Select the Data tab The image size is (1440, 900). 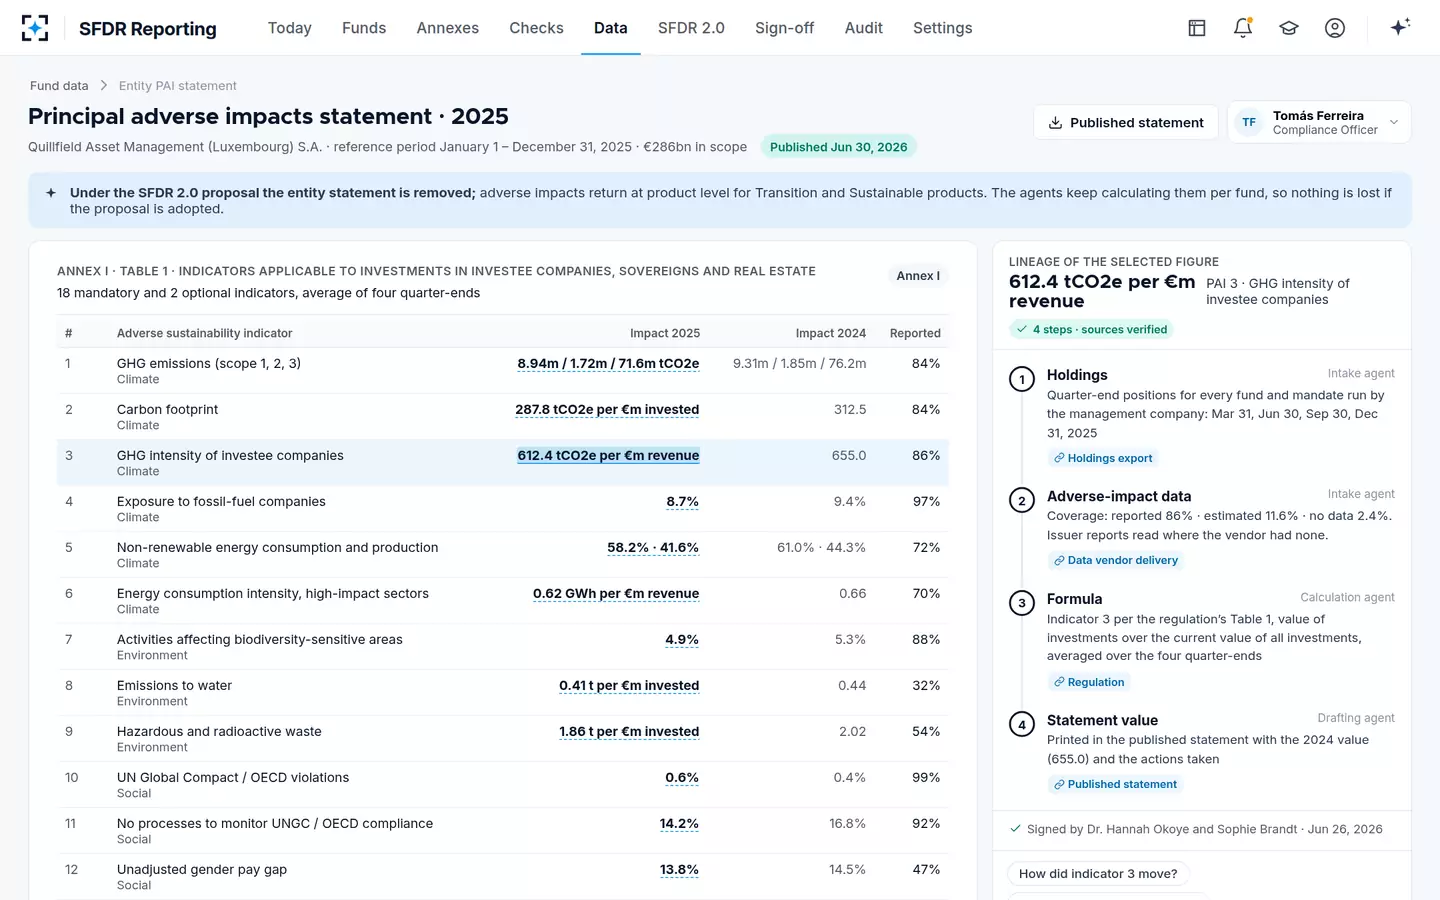click(611, 28)
